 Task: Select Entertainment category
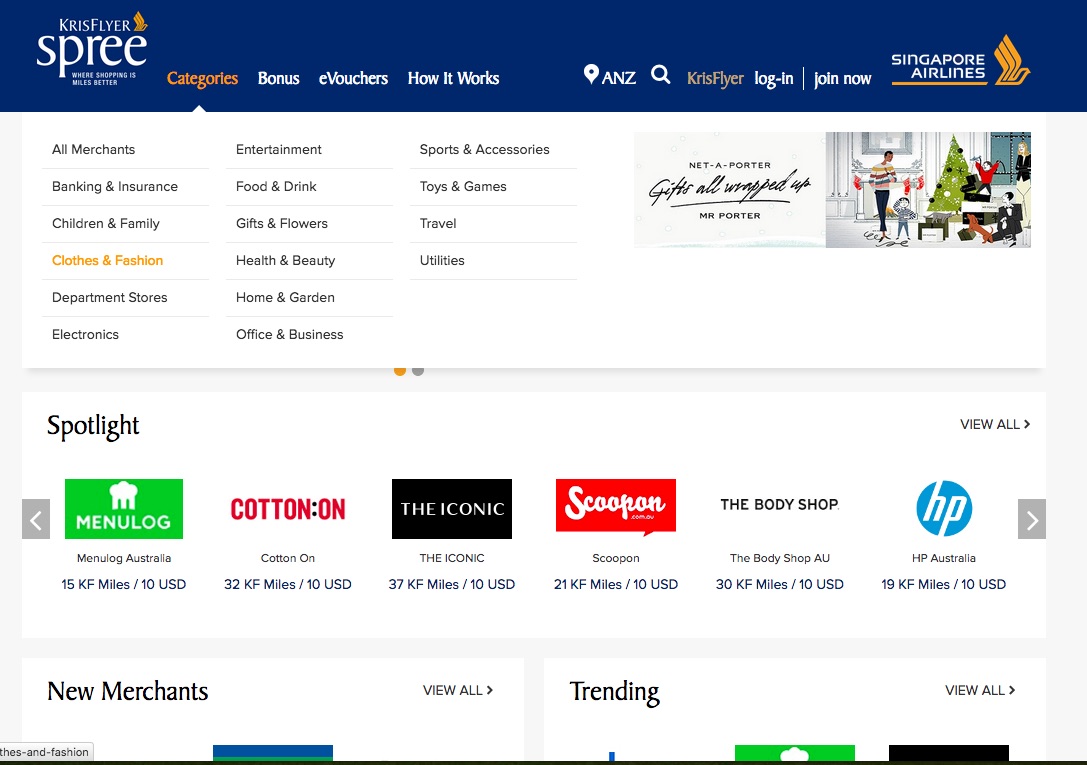279,150
